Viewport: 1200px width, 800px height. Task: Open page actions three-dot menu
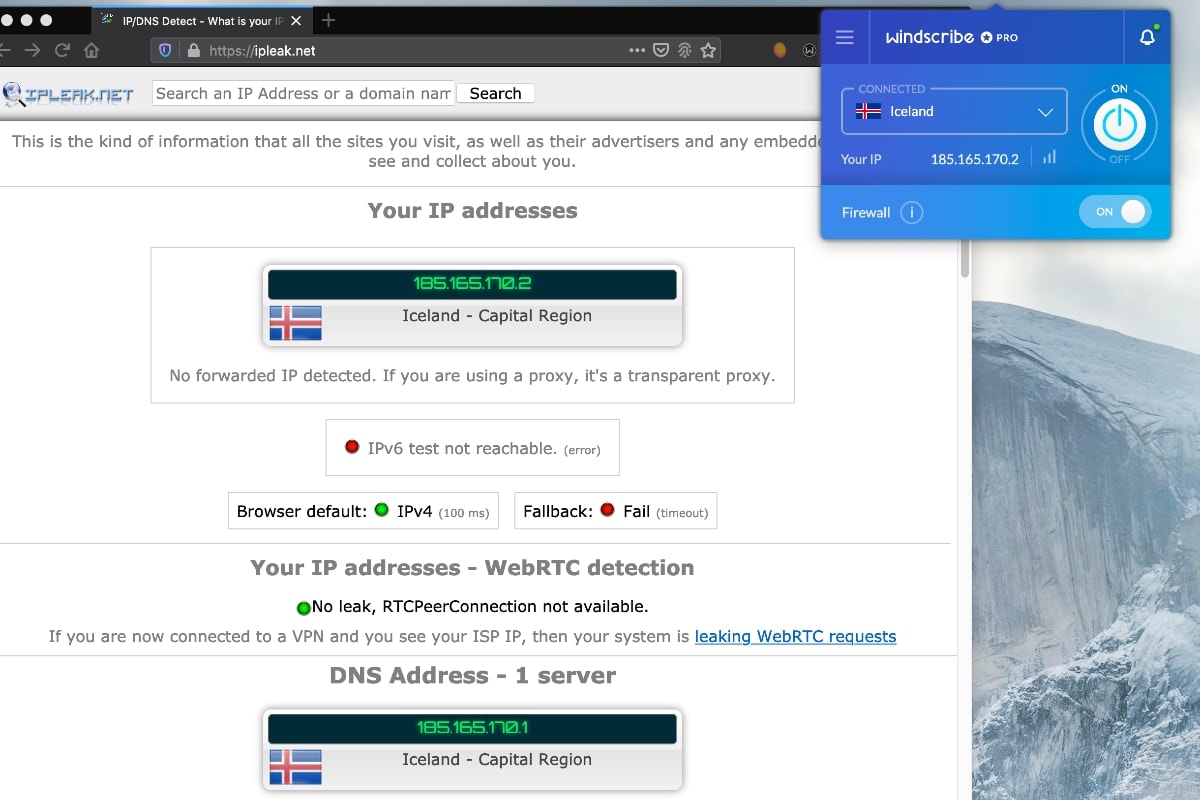[637, 50]
